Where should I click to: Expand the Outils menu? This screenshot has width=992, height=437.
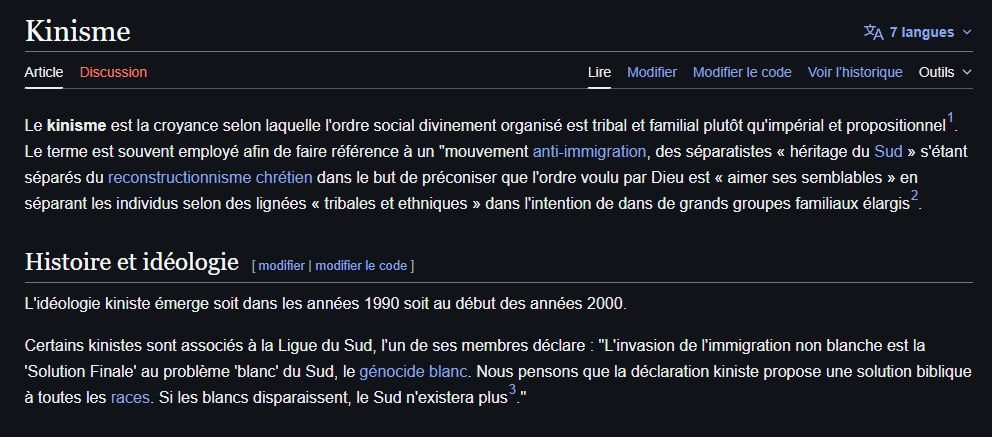(944, 72)
